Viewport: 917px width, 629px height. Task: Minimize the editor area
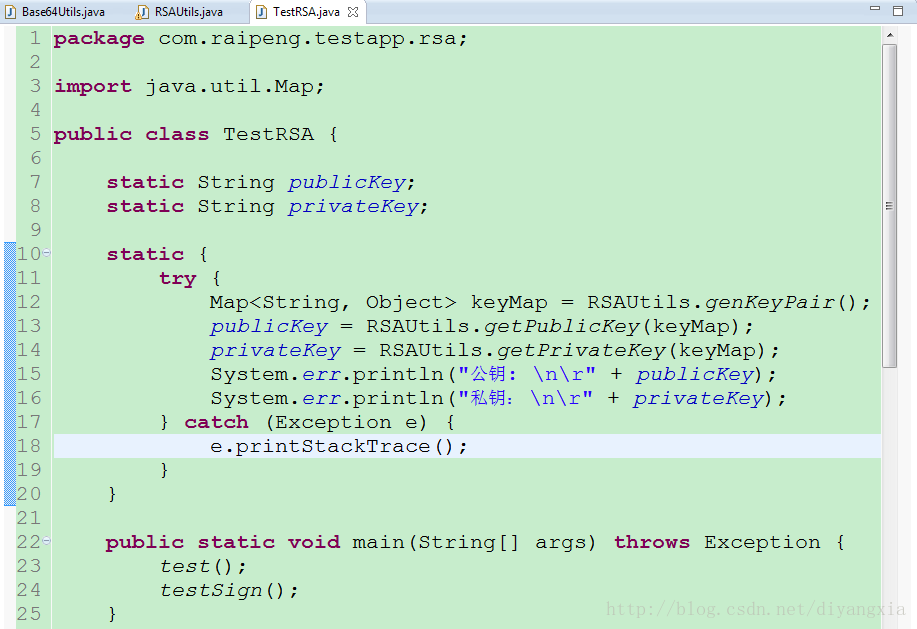click(875, 9)
